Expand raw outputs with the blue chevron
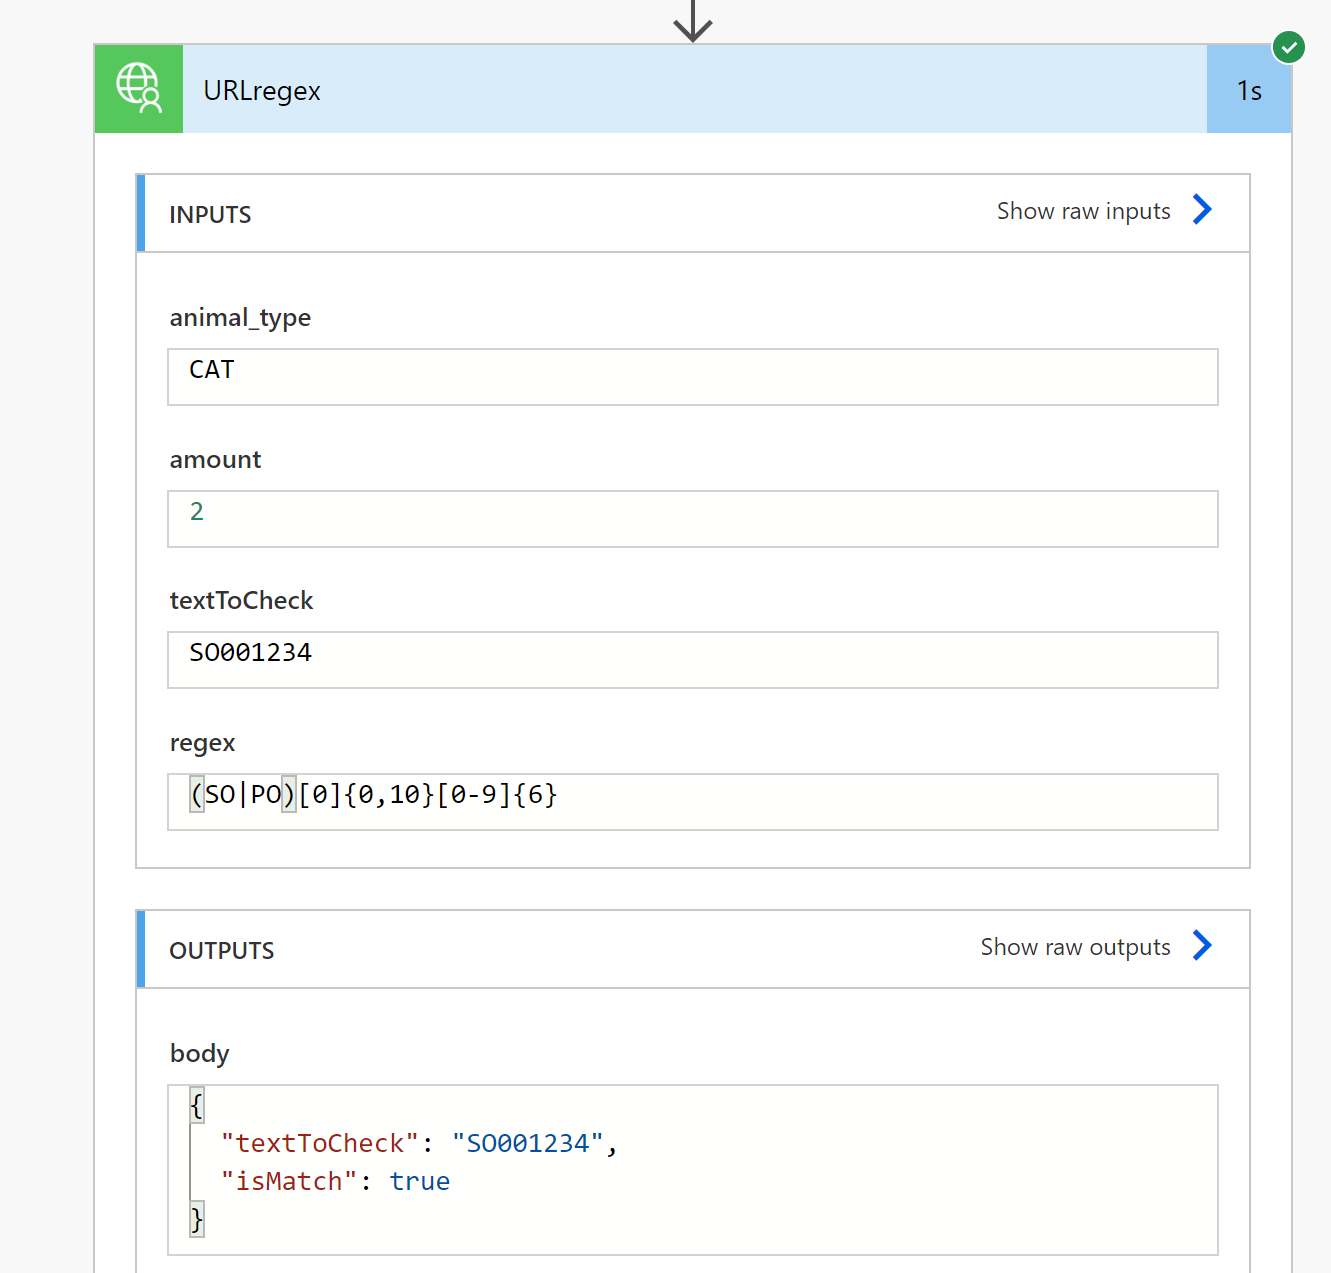Screen dimensions: 1331x1273 coord(1202,946)
